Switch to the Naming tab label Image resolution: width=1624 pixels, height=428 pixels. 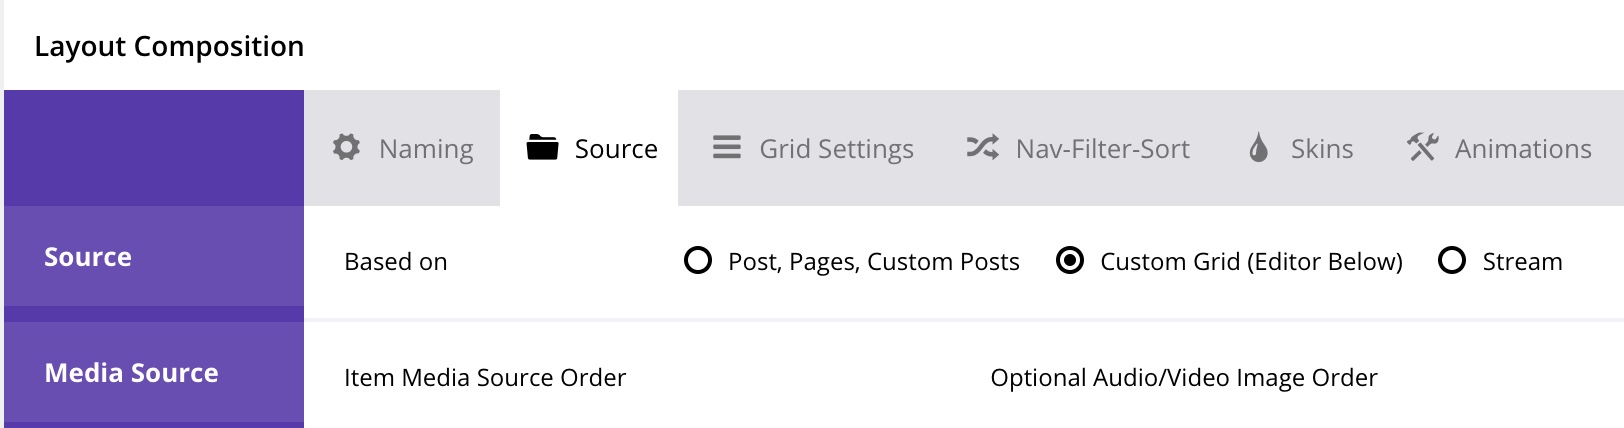[426, 149]
